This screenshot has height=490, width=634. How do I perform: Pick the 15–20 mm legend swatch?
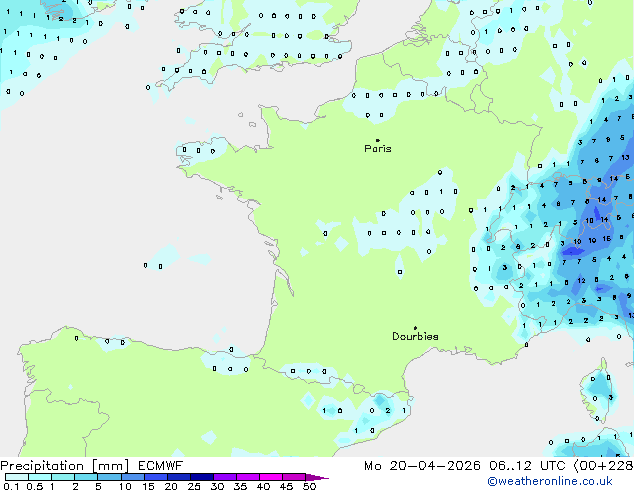(x=156, y=477)
